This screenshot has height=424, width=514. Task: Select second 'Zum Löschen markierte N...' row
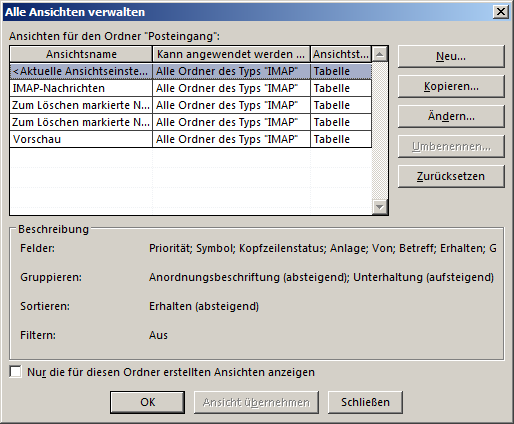click(191, 122)
